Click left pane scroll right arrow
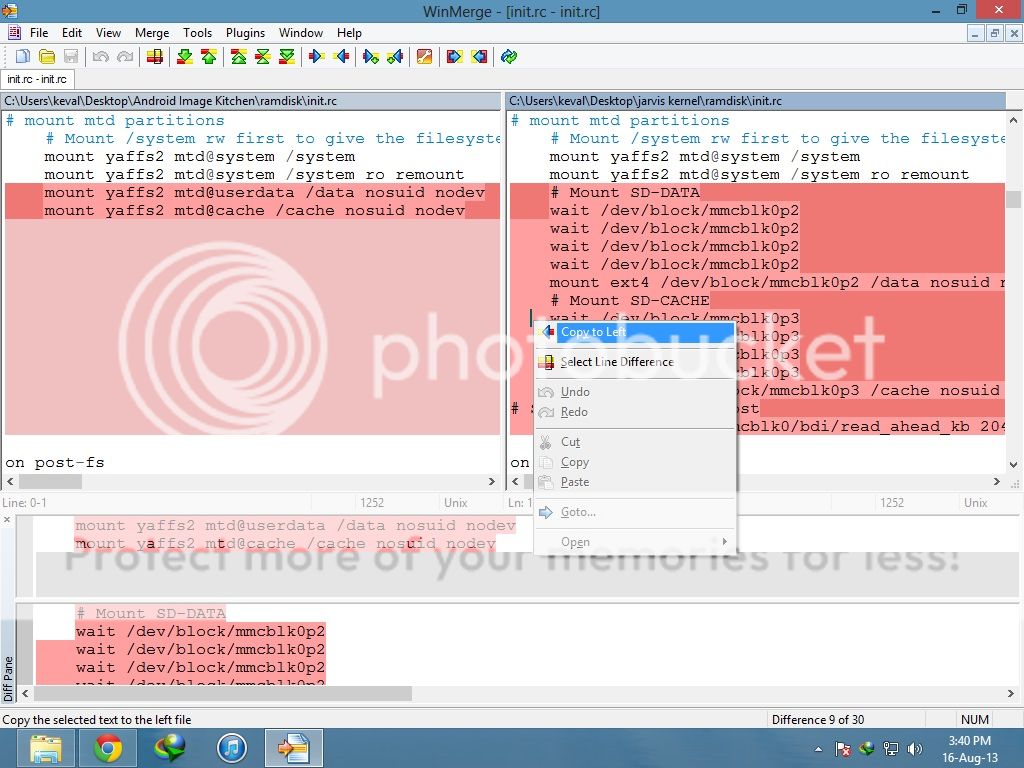This screenshot has width=1024, height=768. pos(492,481)
